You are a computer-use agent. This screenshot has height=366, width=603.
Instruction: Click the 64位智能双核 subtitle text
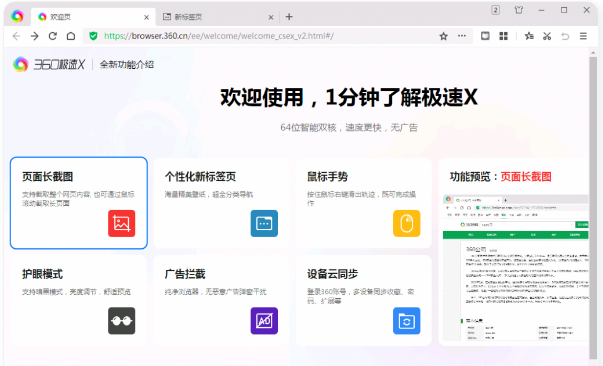pos(349,128)
